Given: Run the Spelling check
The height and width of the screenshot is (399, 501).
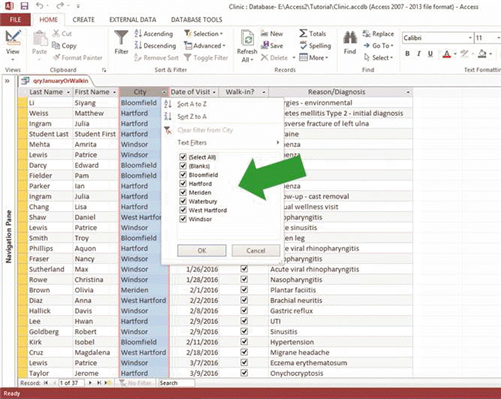Looking at the screenshot, I should [x=315, y=45].
